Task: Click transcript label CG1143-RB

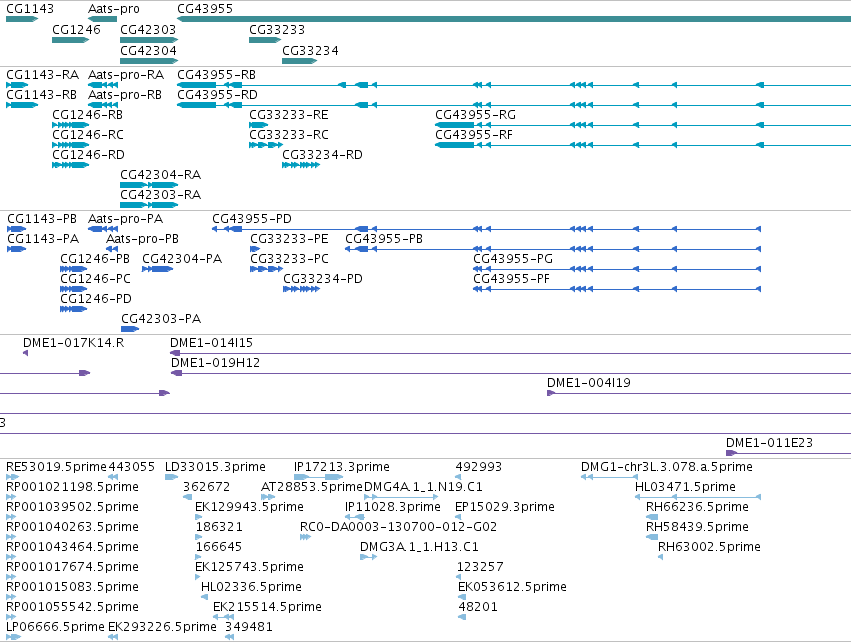Action: pyautogui.click(x=41, y=94)
